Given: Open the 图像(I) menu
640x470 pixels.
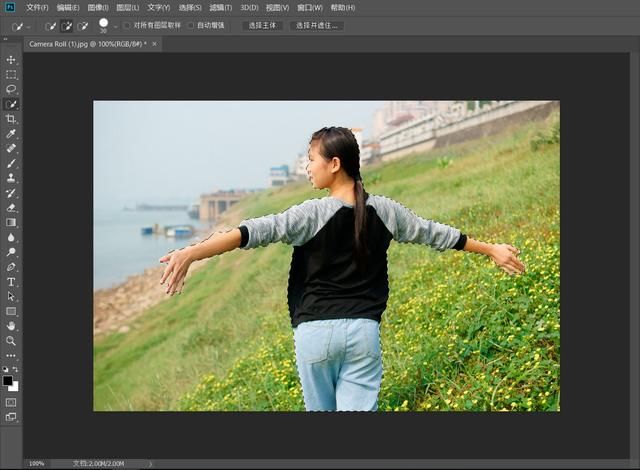Looking at the screenshot, I should pos(98,8).
